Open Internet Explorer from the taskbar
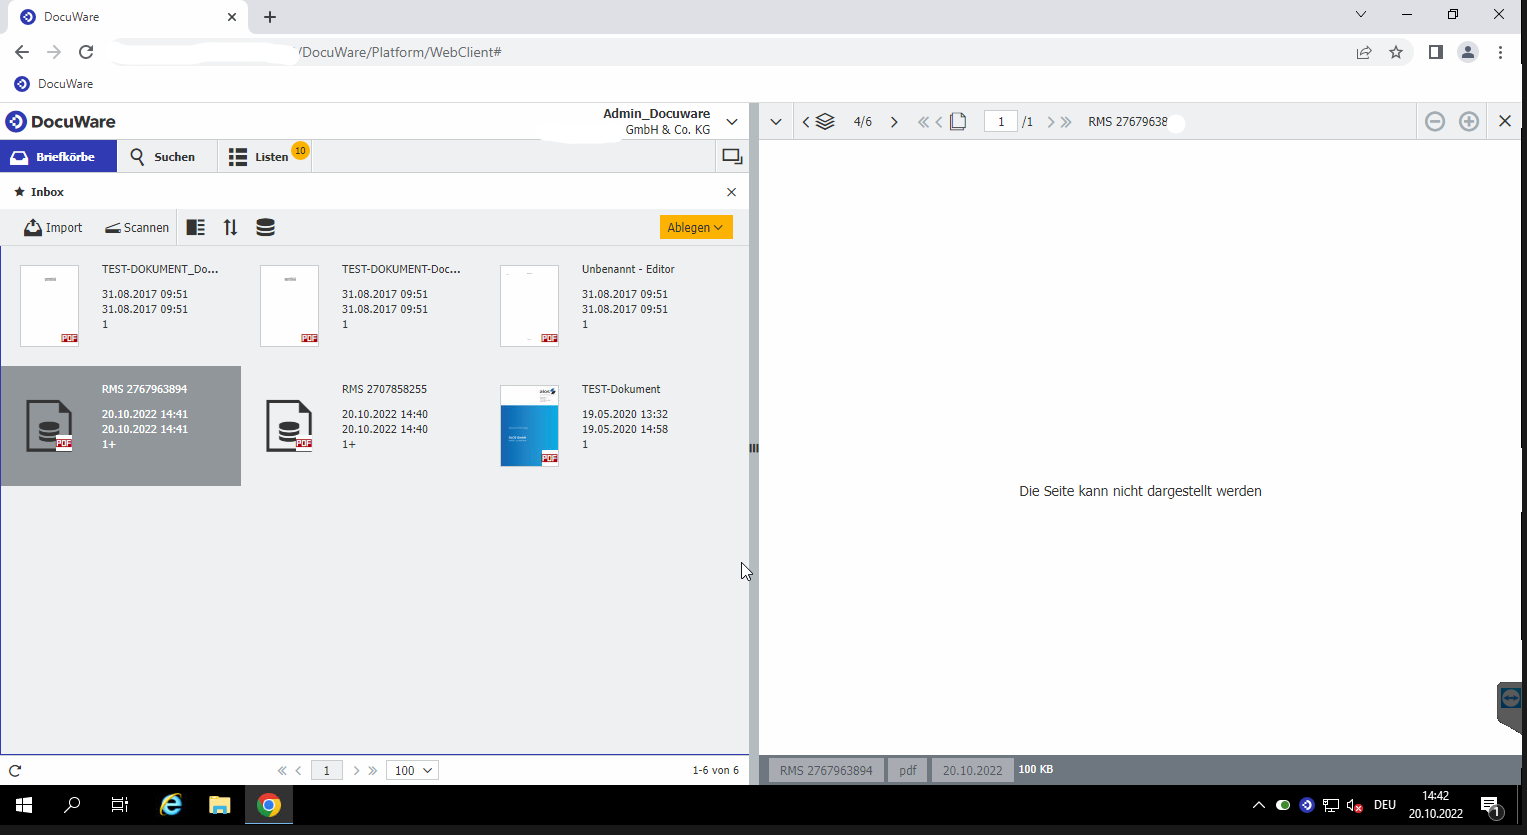This screenshot has width=1527, height=835. (x=171, y=805)
